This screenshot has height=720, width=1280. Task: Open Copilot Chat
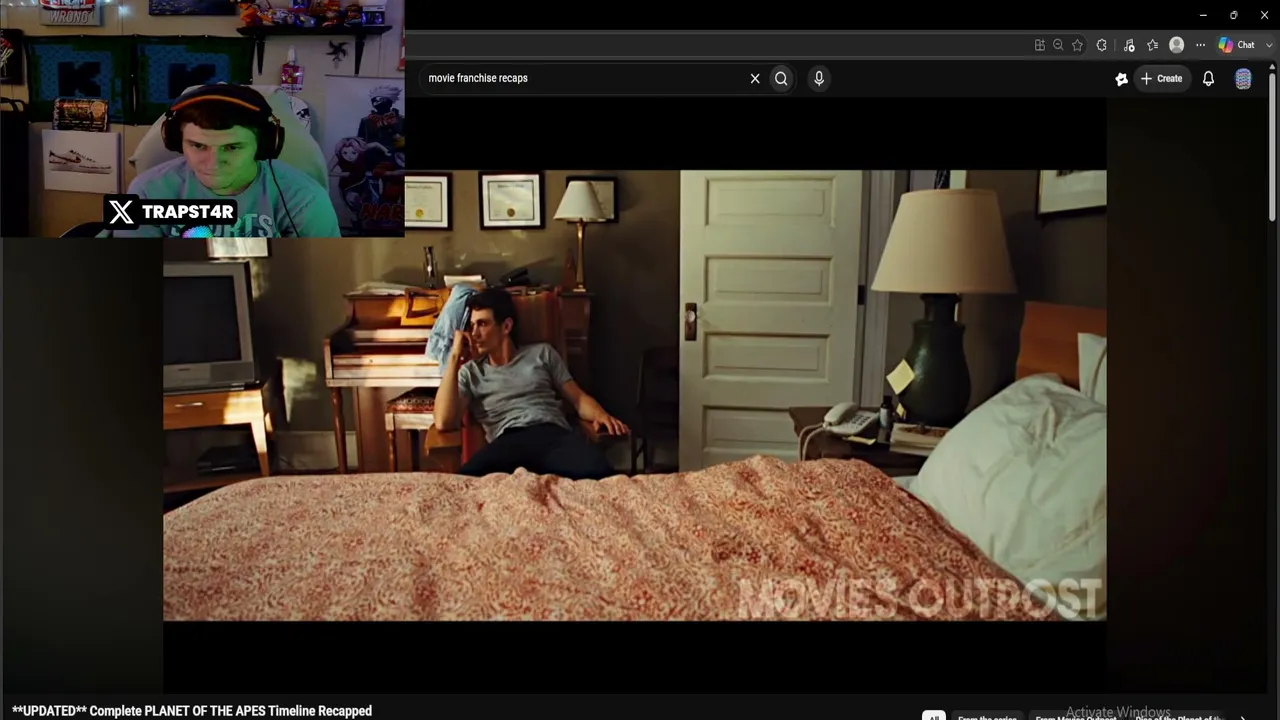(x=1236, y=45)
